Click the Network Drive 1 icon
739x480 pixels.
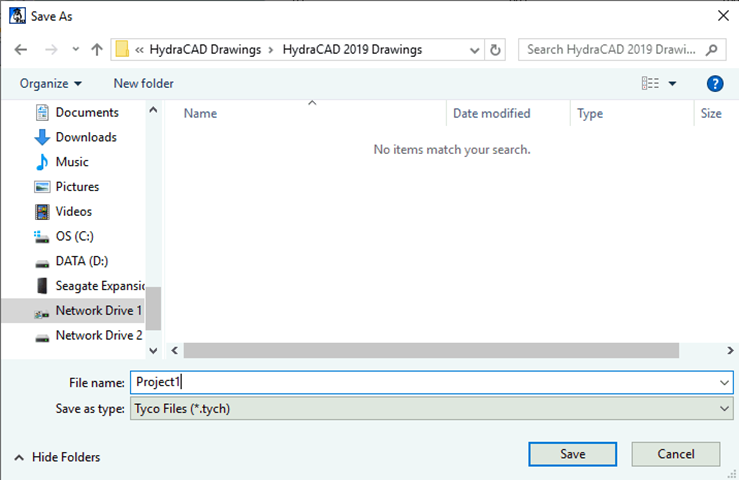tap(41, 313)
